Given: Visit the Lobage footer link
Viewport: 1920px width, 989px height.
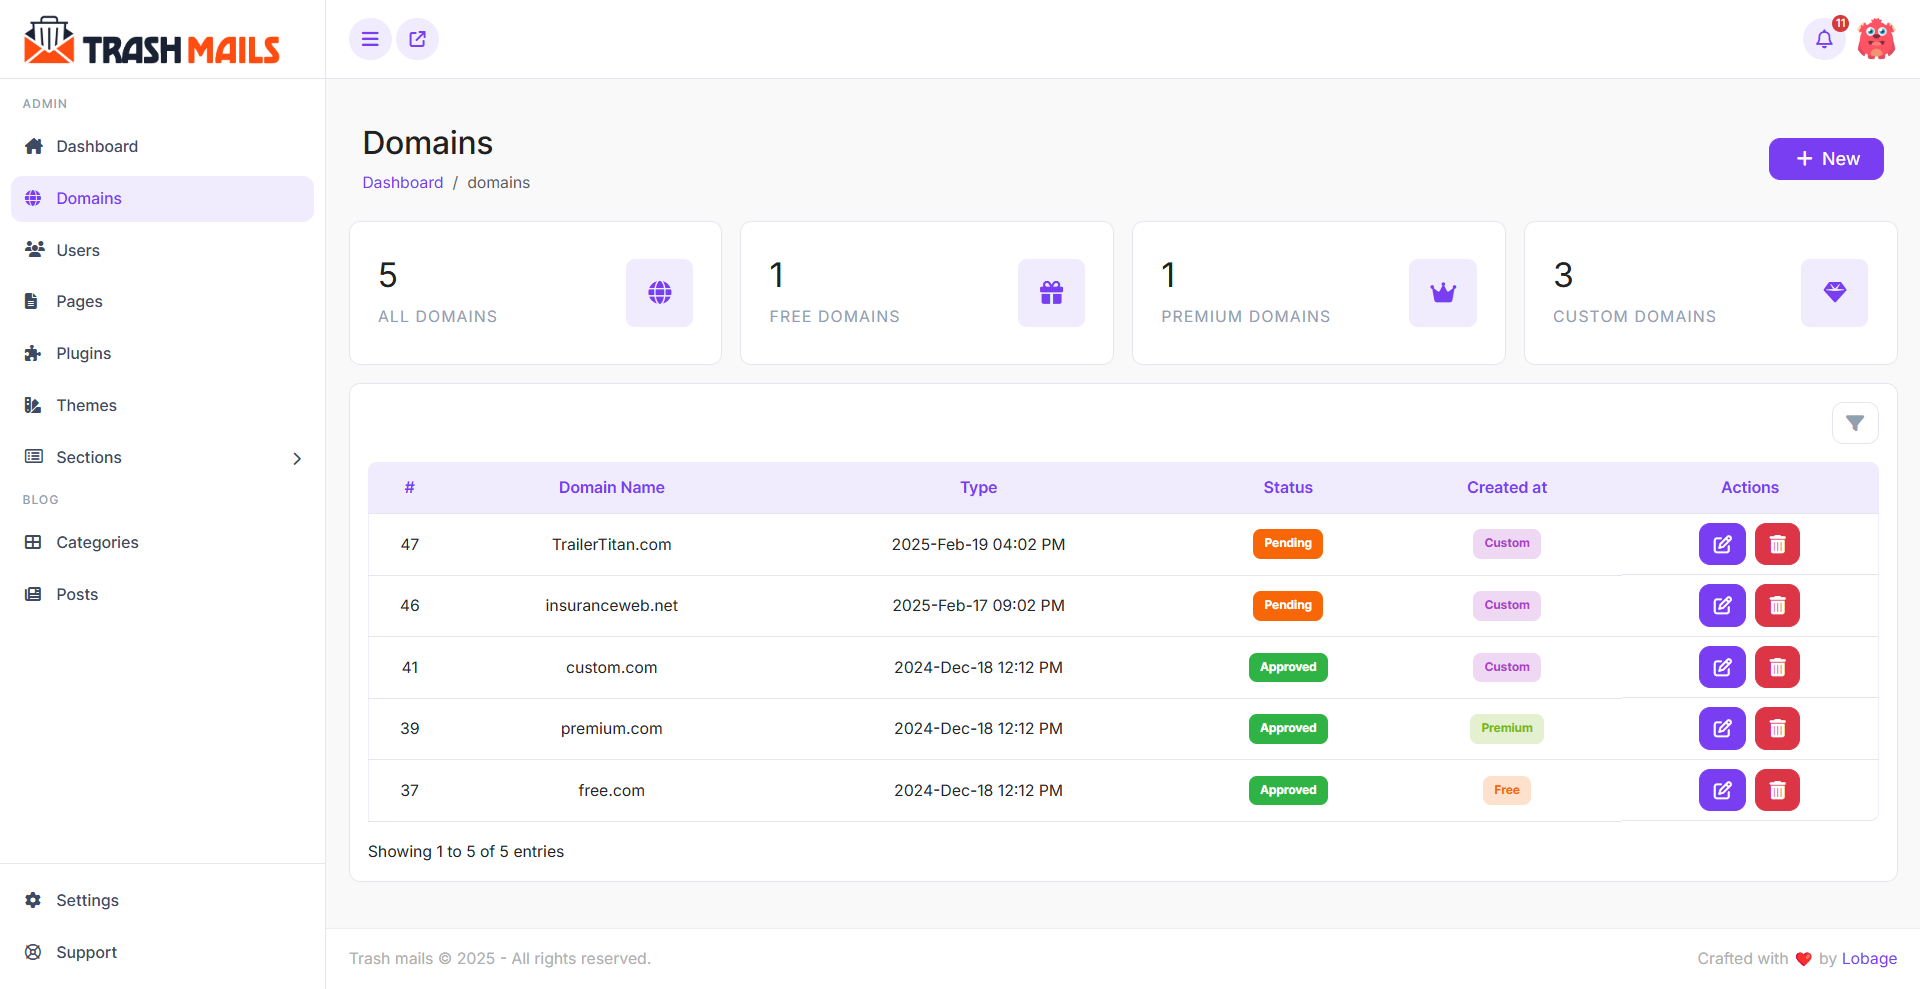Looking at the screenshot, I should coord(1869,958).
